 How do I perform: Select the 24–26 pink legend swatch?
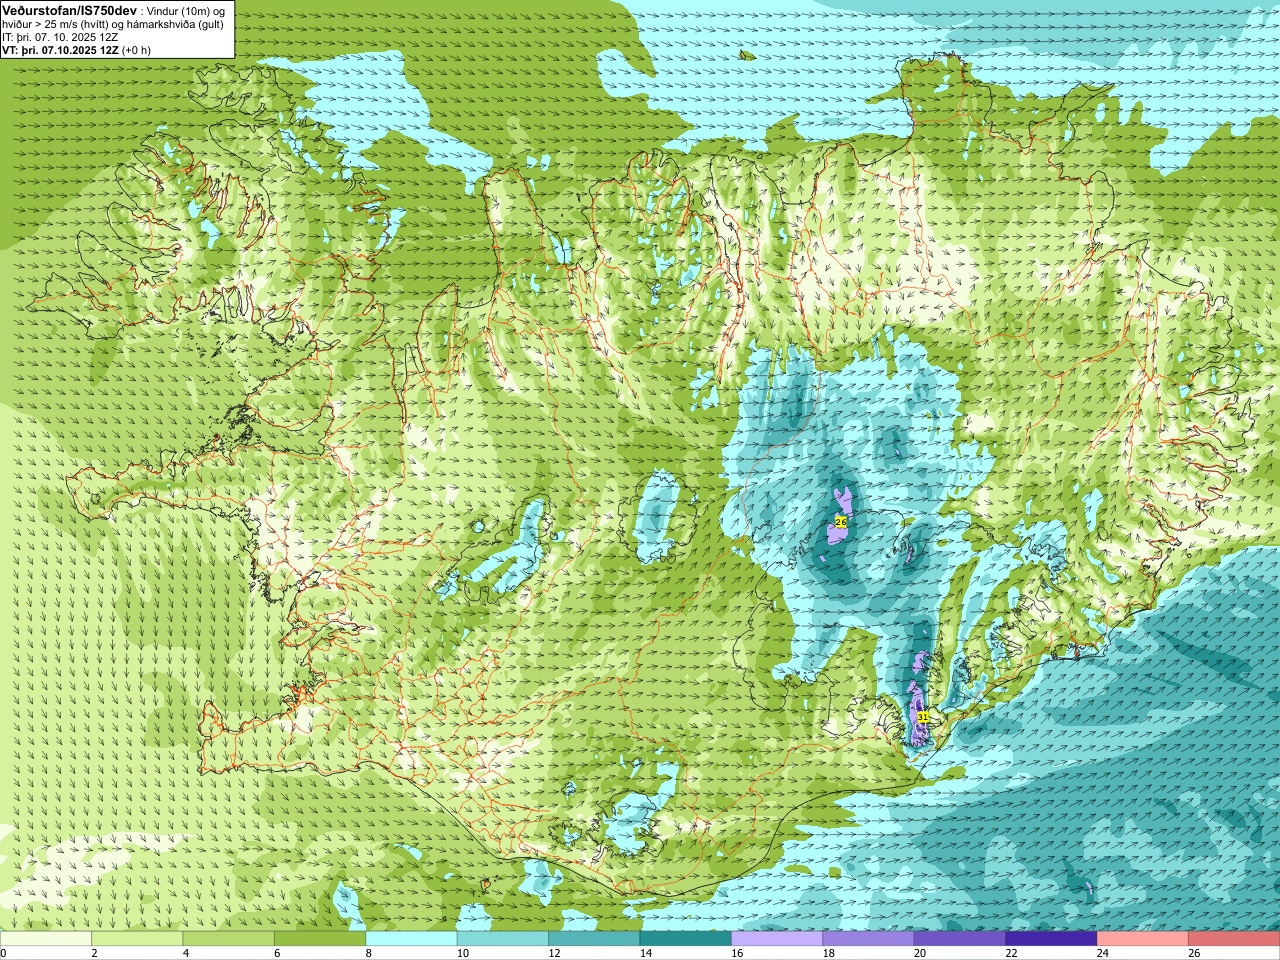click(x=1143, y=938)
